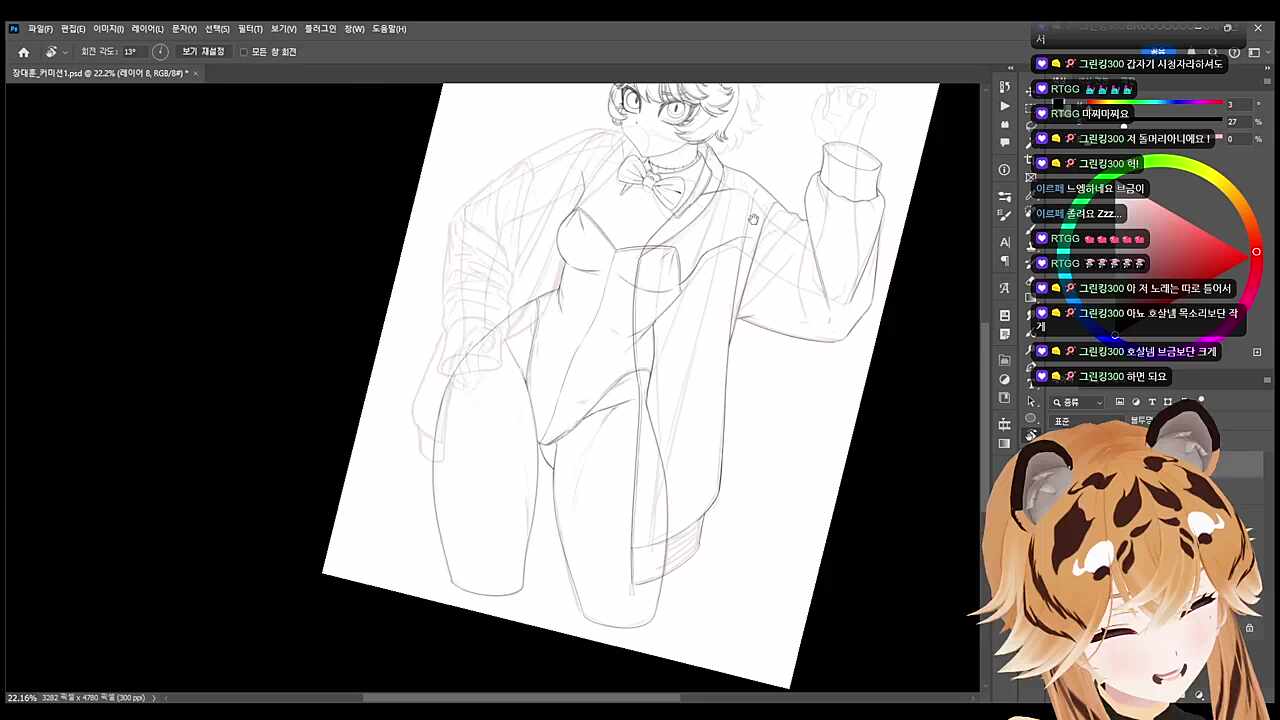Toggle the pixel layer filter icon
Viewport: 1280px width, 720px height.
click(1120, 402)
